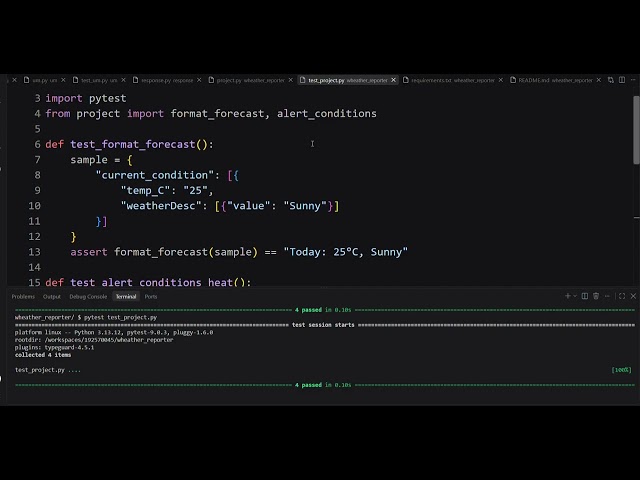The image size is (640, 480).
Task: Click the 'pytest test_project.py' terminal command
Action: pyautogui.click(x=120, y=317)
